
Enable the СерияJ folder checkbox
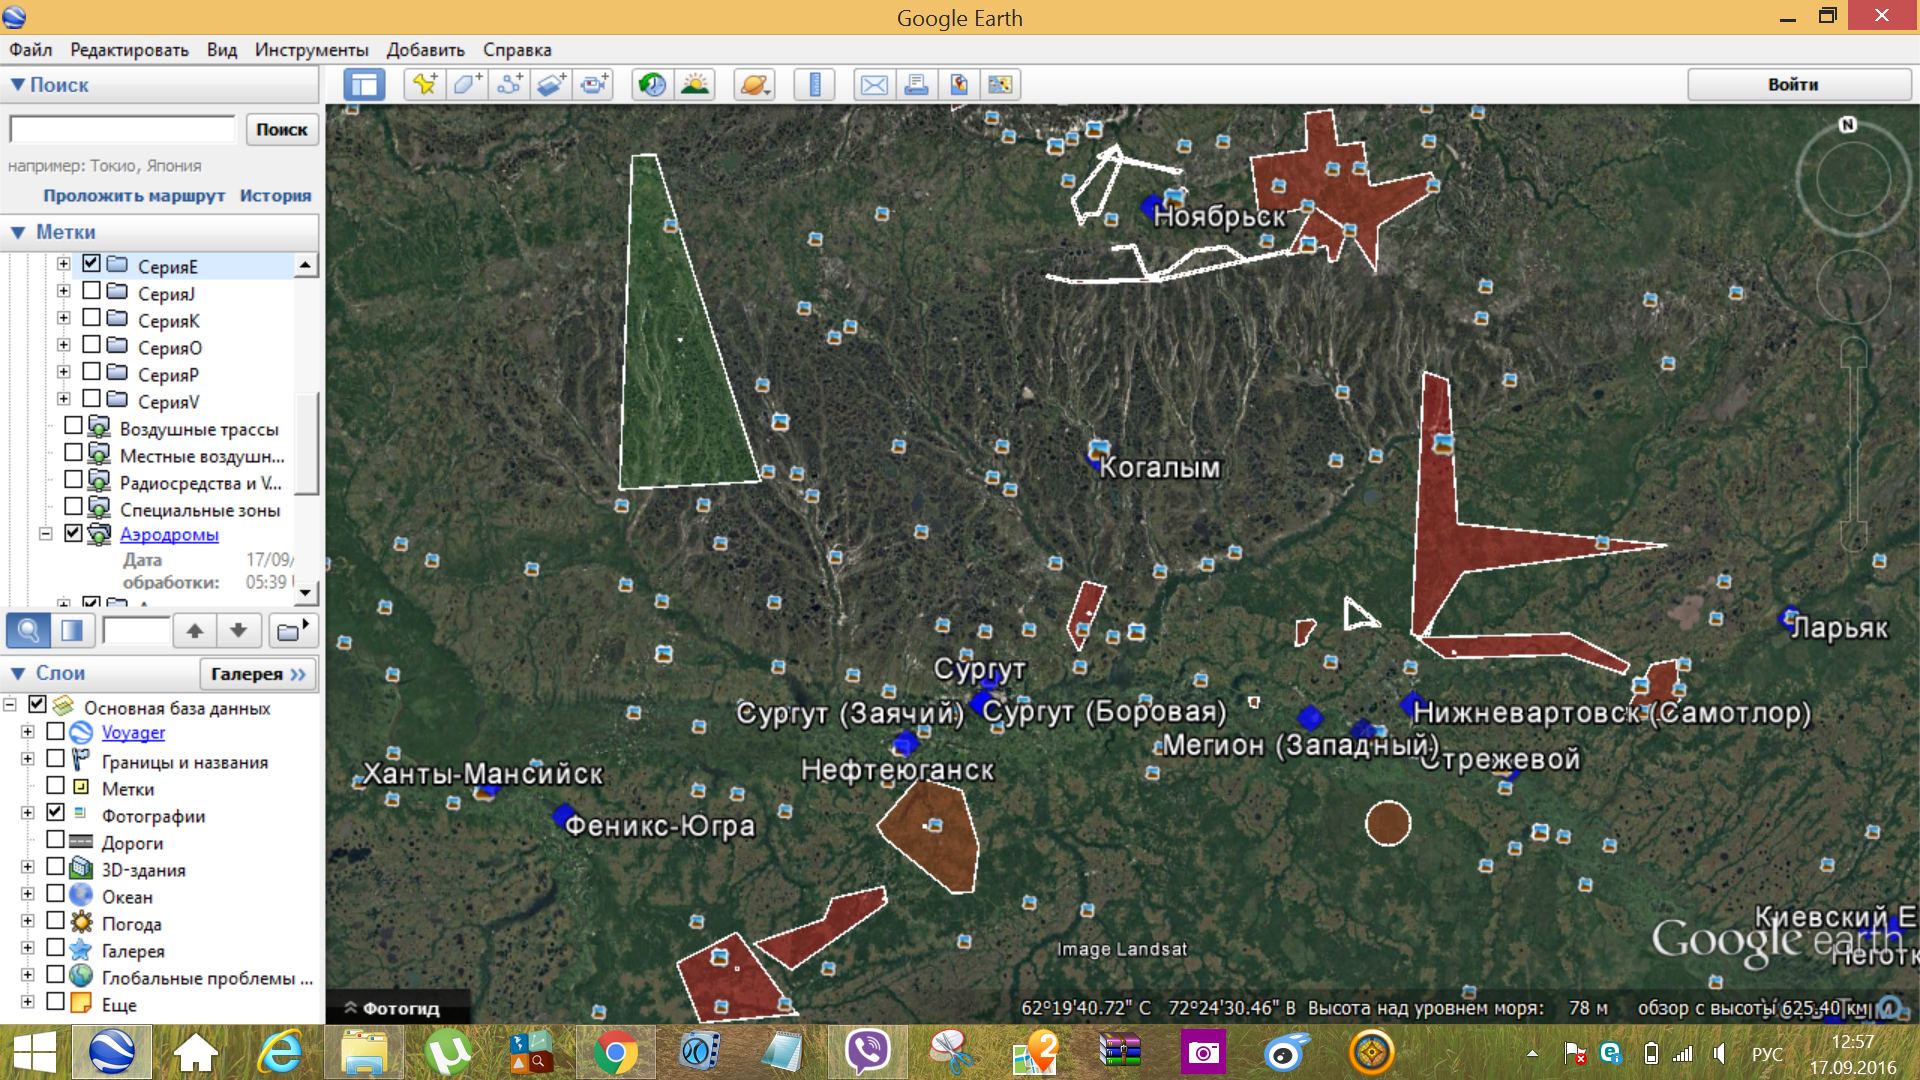point(91,291)
